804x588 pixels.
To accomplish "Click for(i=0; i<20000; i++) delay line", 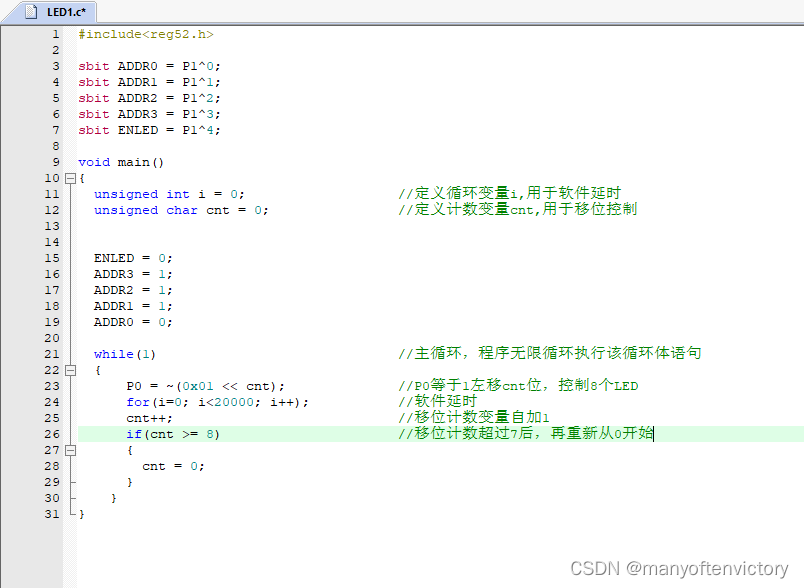I will pyautogui.click(x=217, y=402).
